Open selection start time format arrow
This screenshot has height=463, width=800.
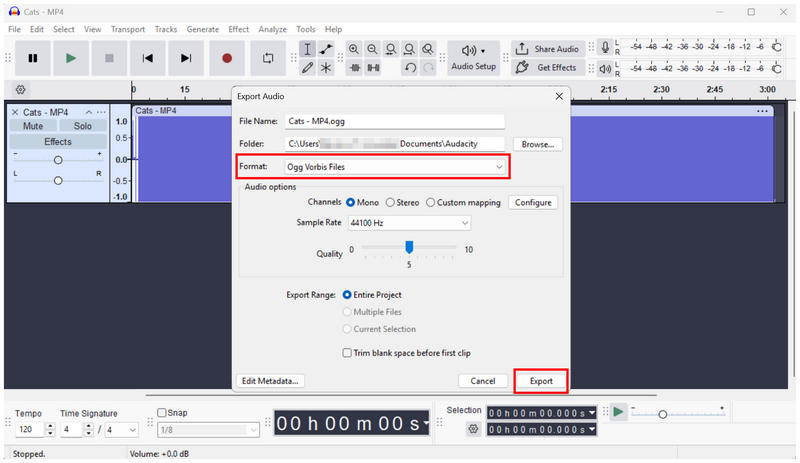(592, 412)
